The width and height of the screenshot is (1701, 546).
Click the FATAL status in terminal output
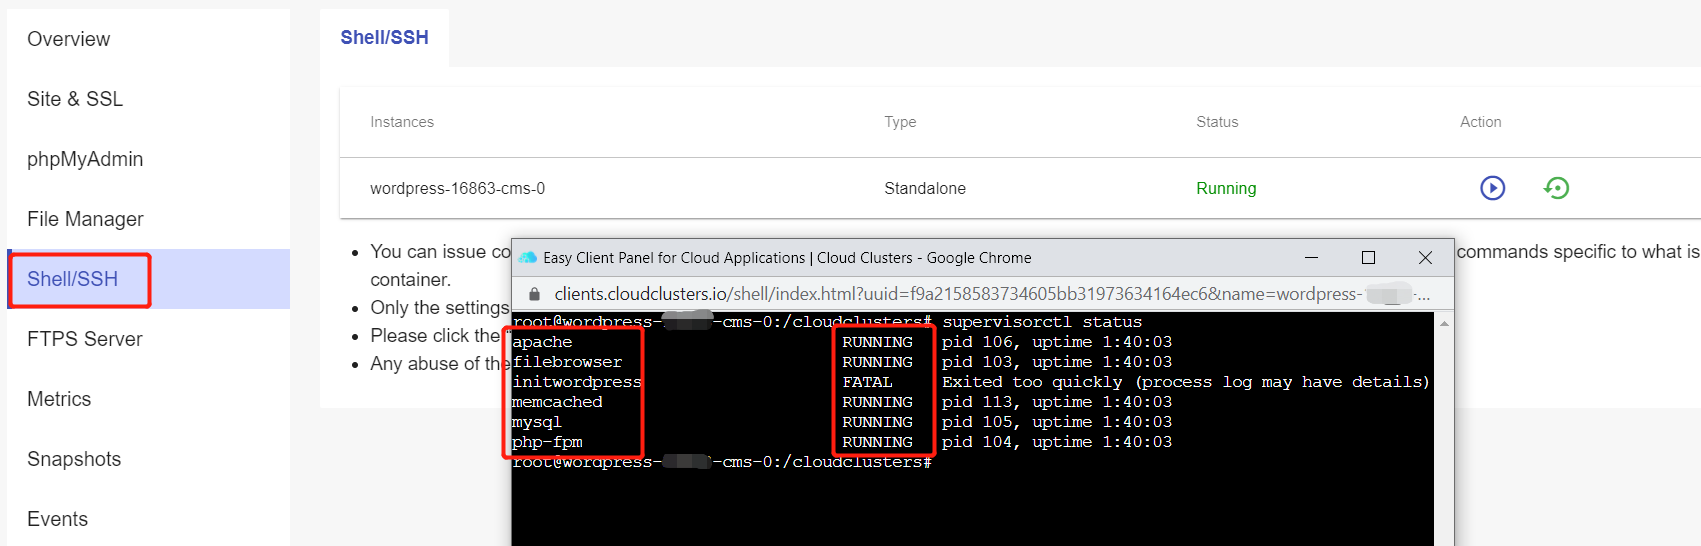[867, 382]
